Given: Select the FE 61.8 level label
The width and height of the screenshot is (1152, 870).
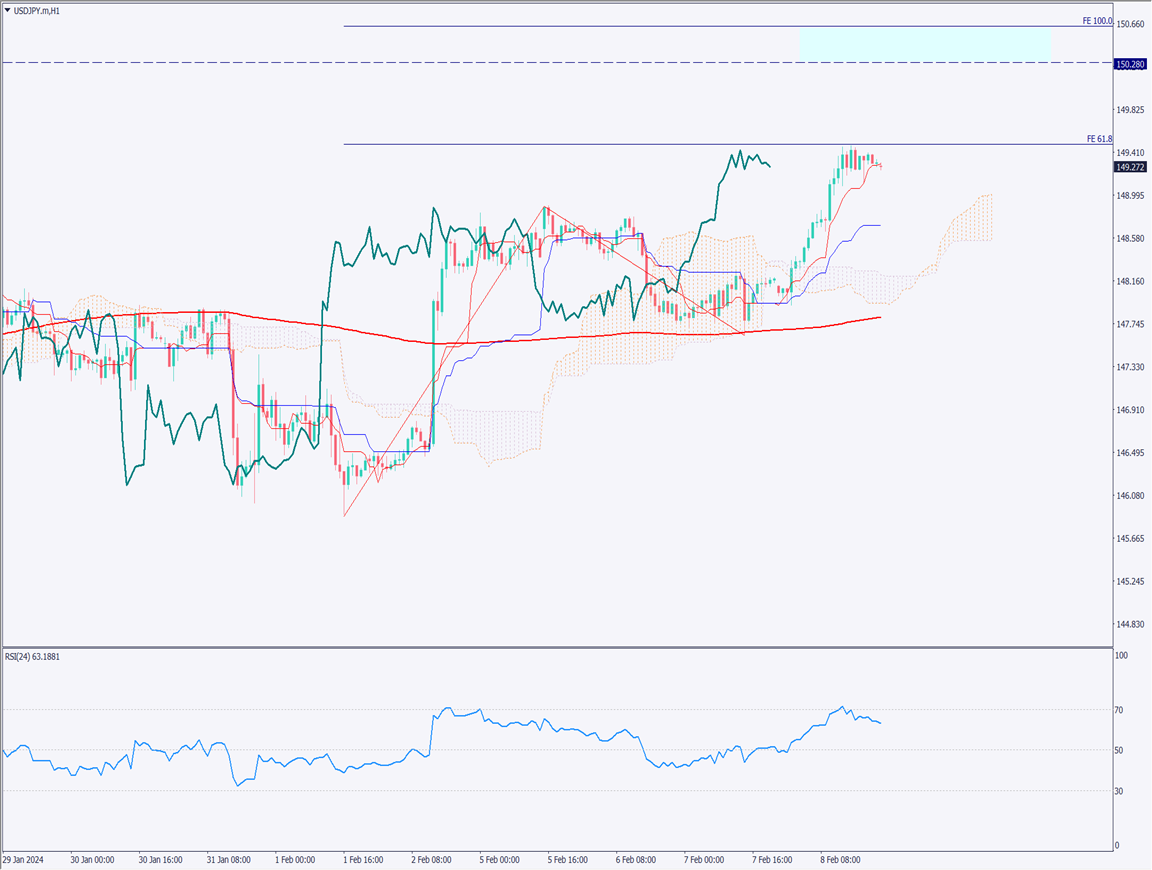Looking at the screenshot, I should pyautogui.click(x=1099, y=139).
